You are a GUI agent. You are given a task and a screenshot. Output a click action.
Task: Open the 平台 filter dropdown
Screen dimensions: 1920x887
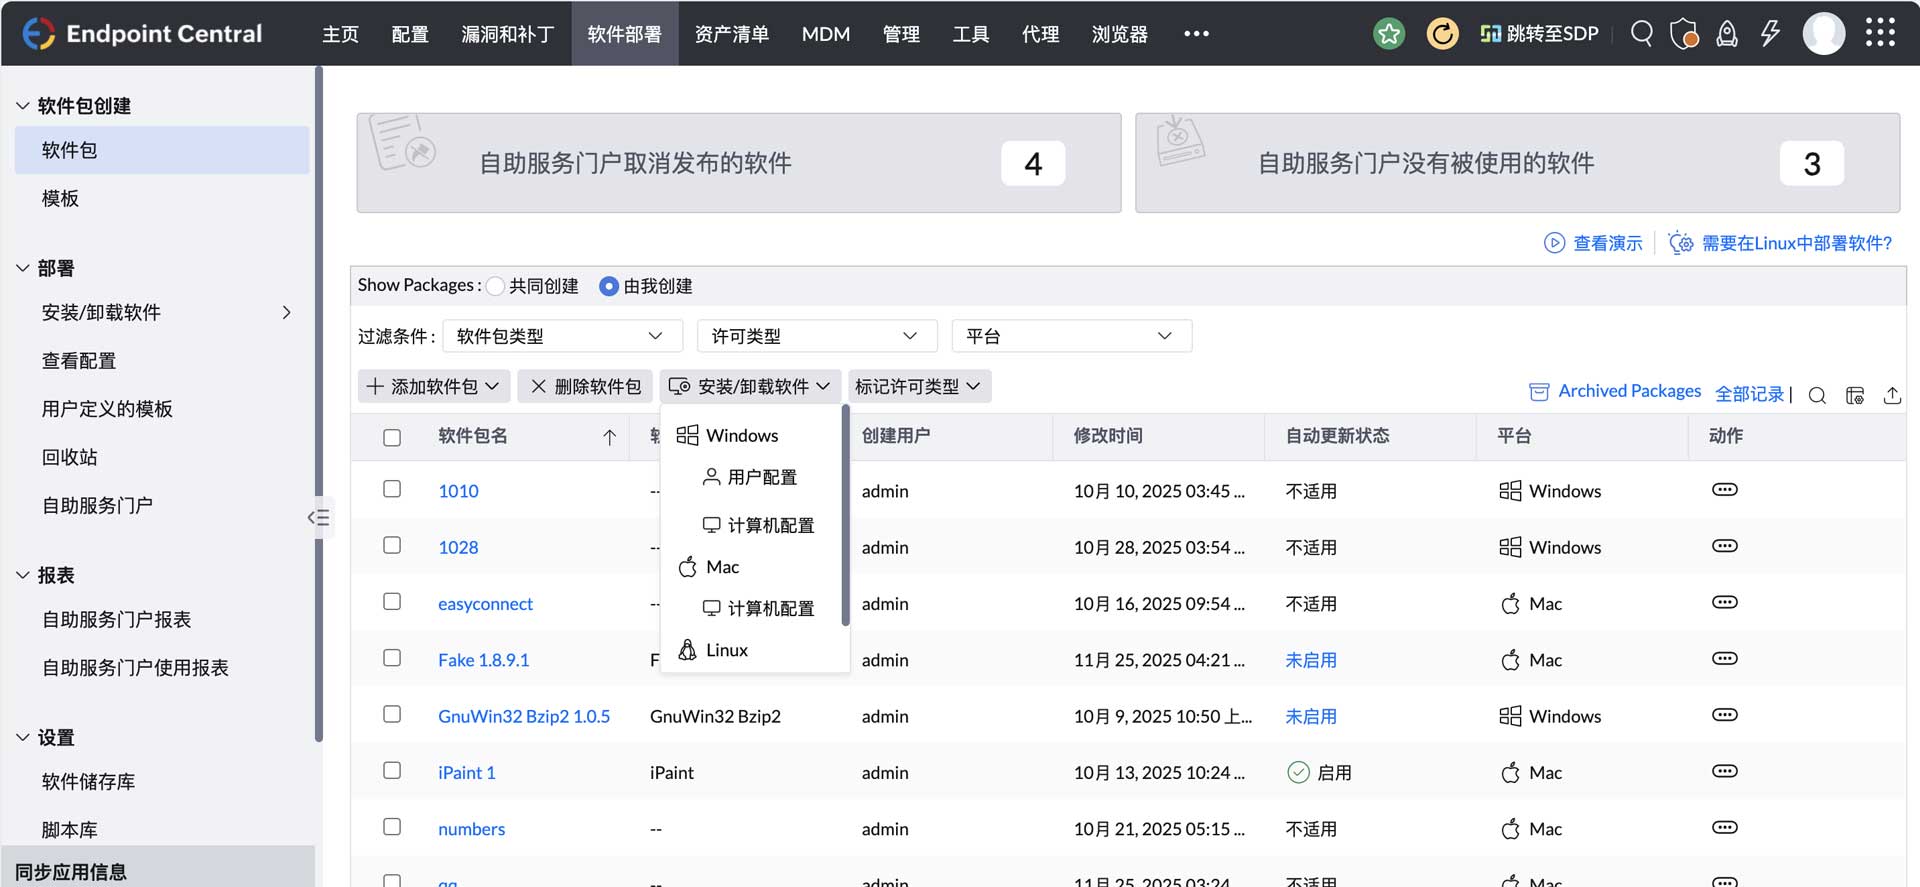[x=1072, y=336]
